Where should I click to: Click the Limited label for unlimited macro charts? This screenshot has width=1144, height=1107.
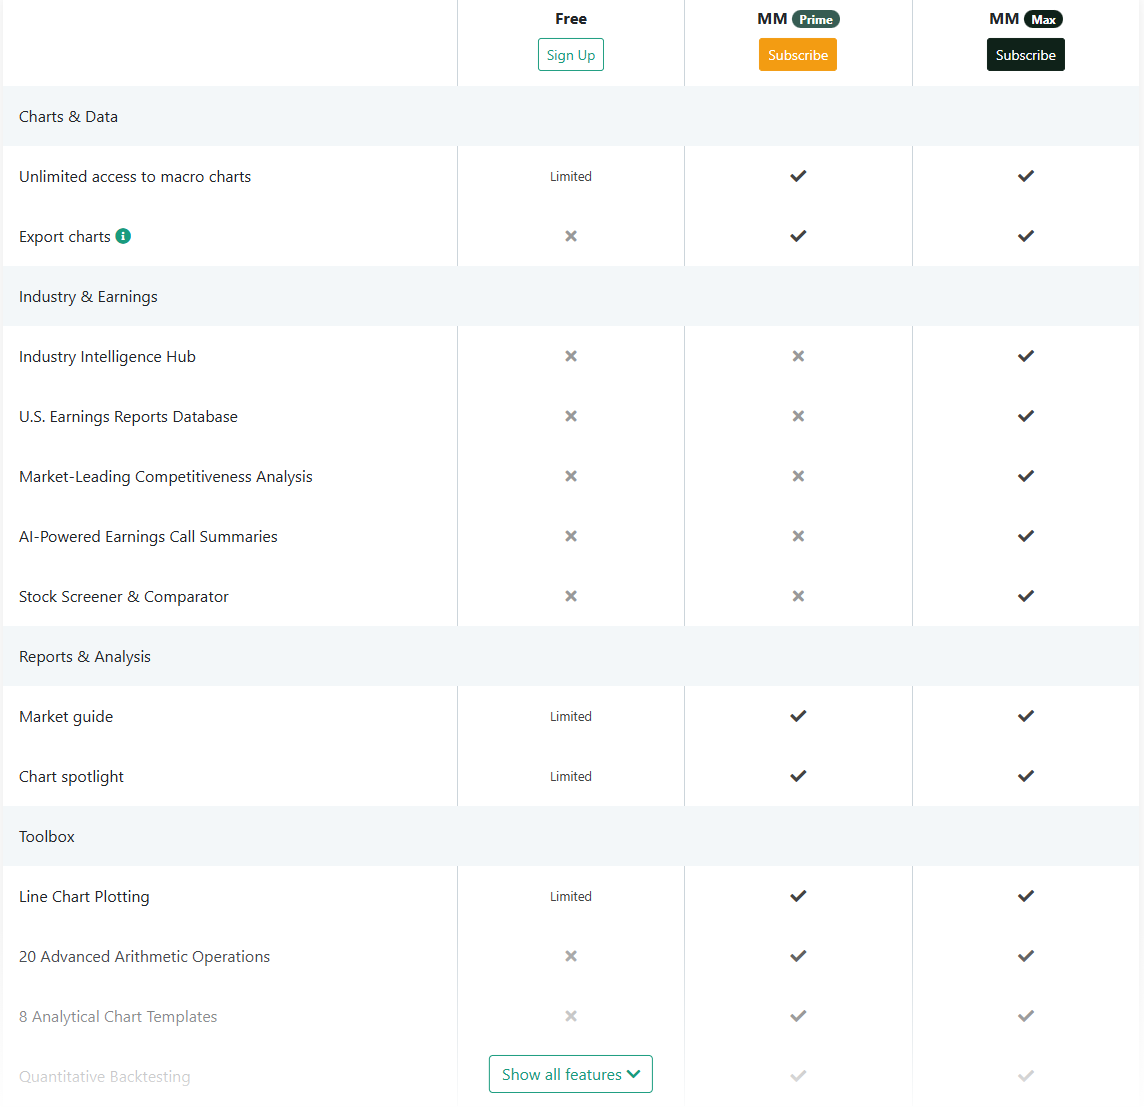coord(571,176)
